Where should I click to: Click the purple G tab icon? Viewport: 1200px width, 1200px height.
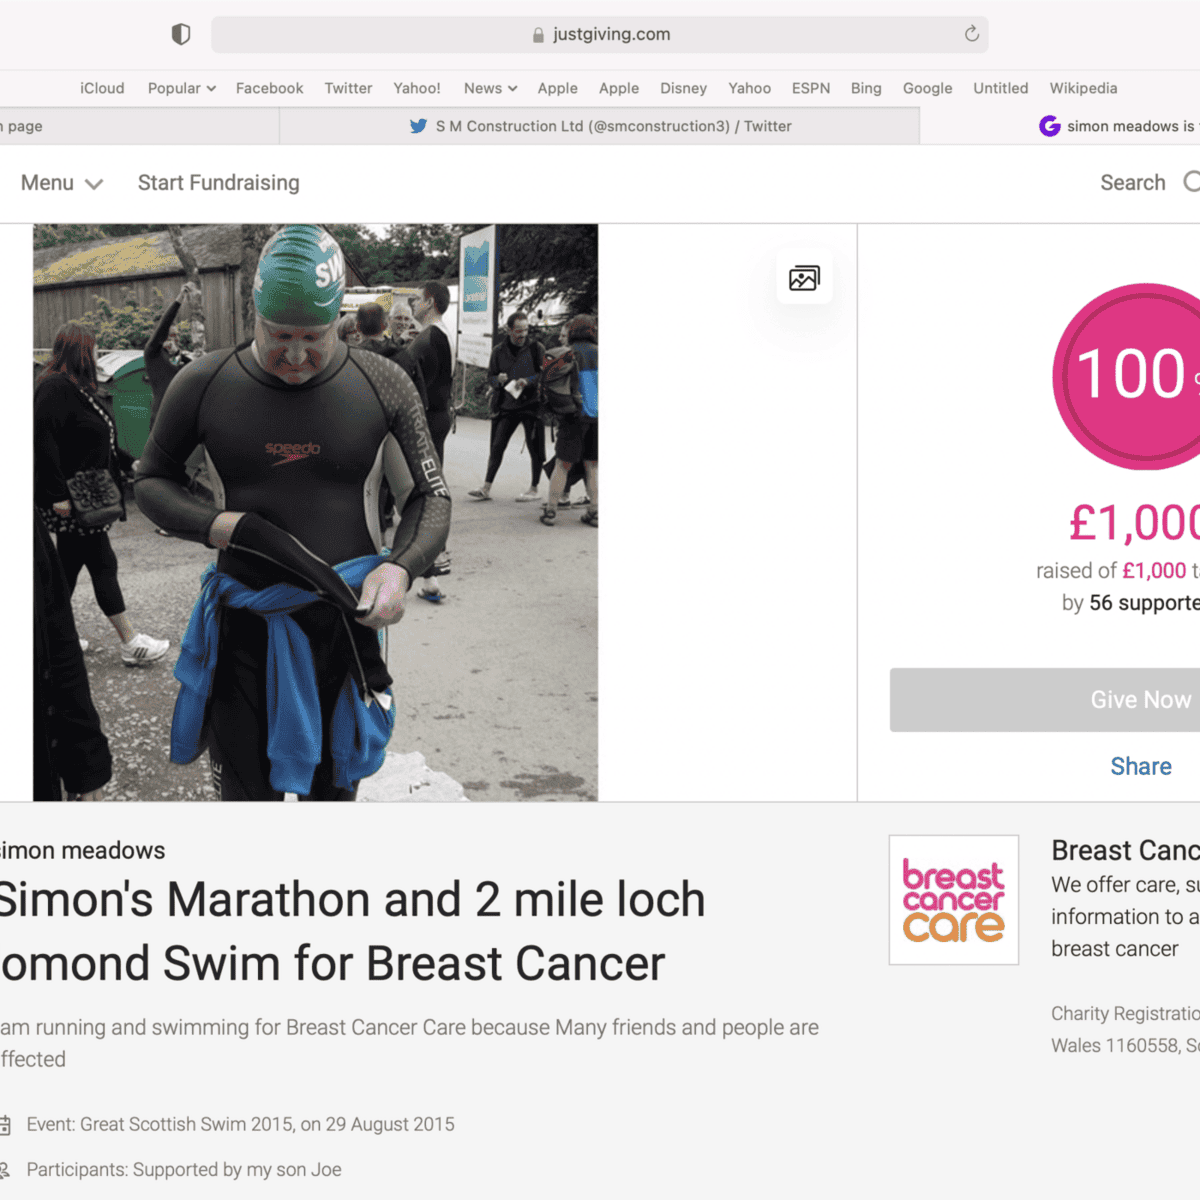[x=1049, y=126]
